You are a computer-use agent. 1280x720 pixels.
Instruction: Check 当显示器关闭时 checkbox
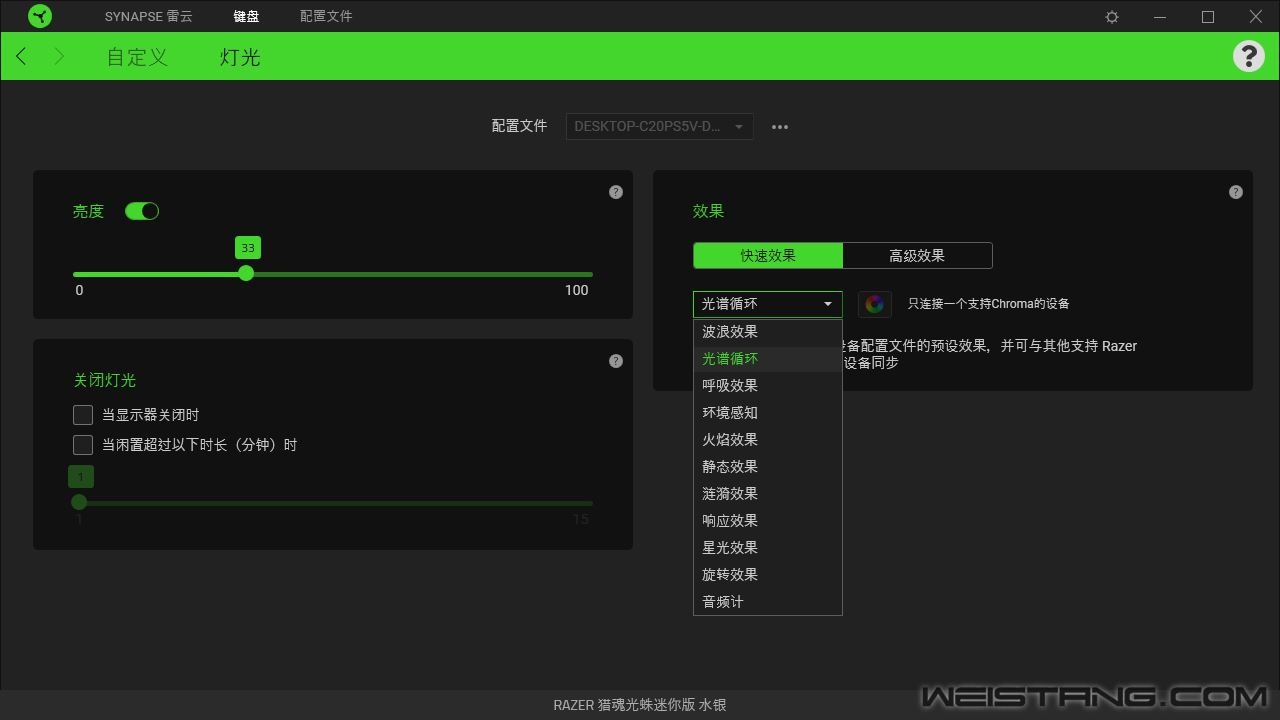coord(83,415)
